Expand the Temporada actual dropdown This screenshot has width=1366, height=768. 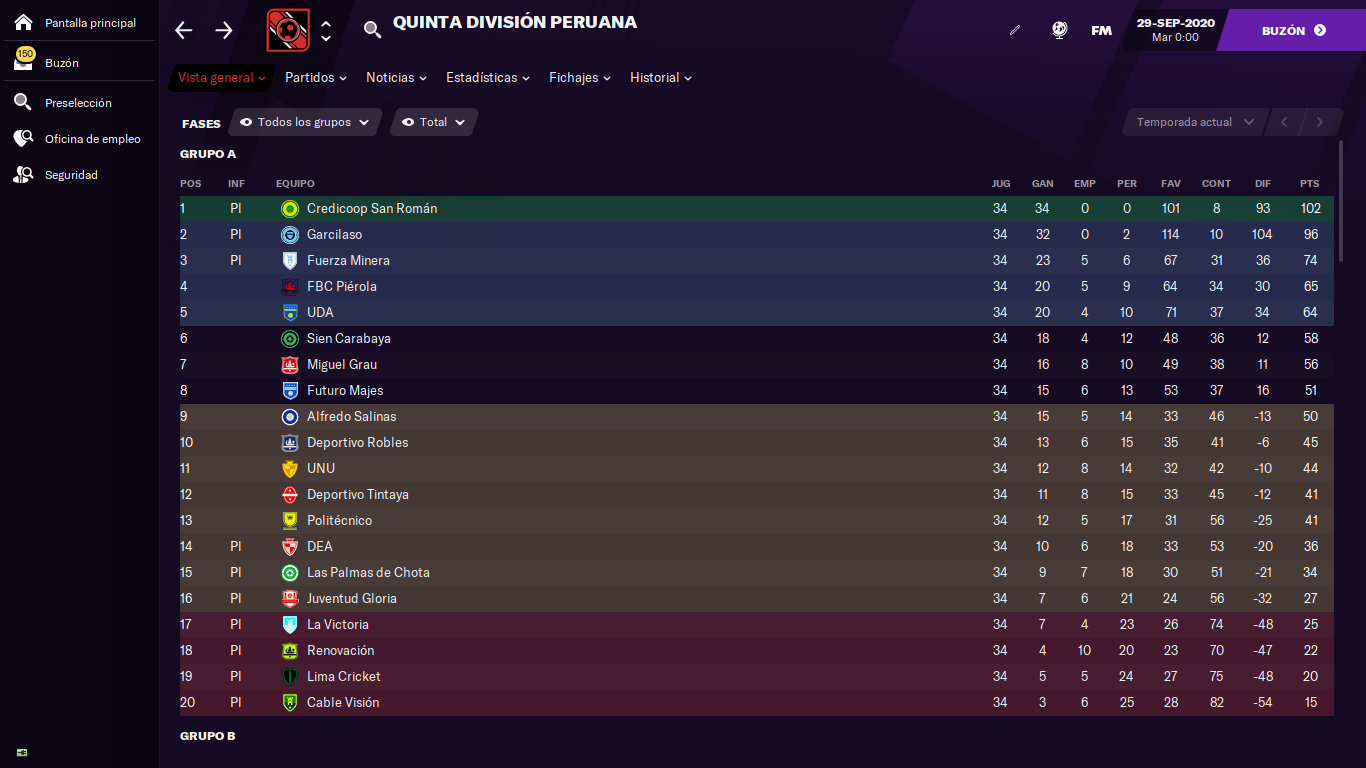1195,122
